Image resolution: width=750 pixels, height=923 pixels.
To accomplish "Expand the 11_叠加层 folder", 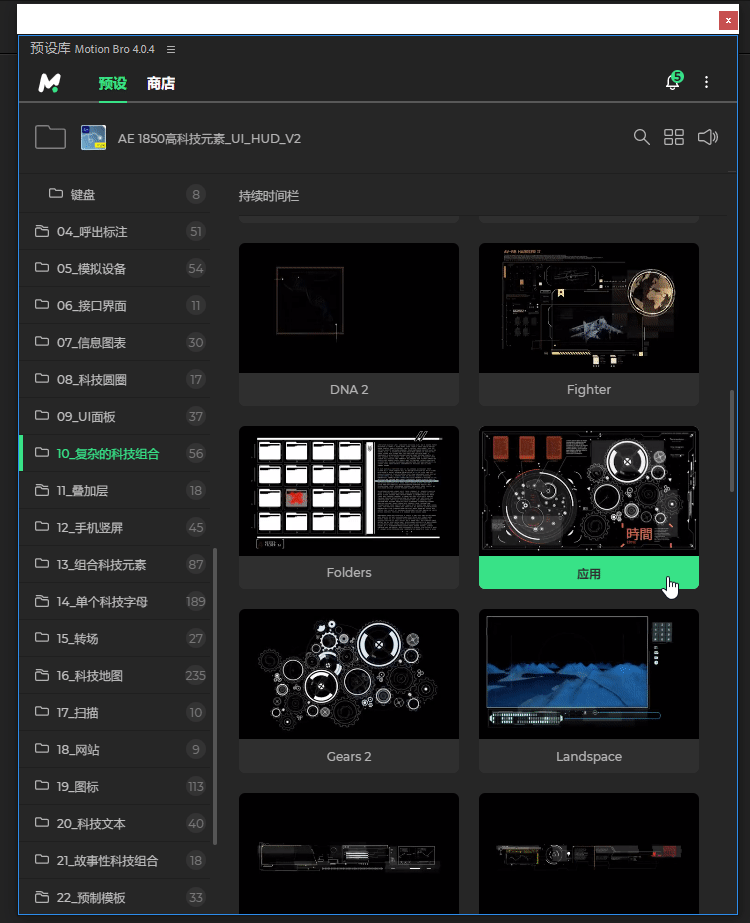I will (115, 490).
